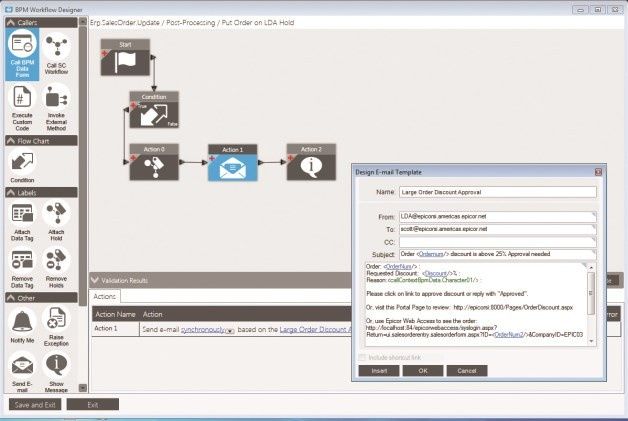This screenshot has width=628, height=421.
Task: Click the Action Name column header
Action: point(115,314)
